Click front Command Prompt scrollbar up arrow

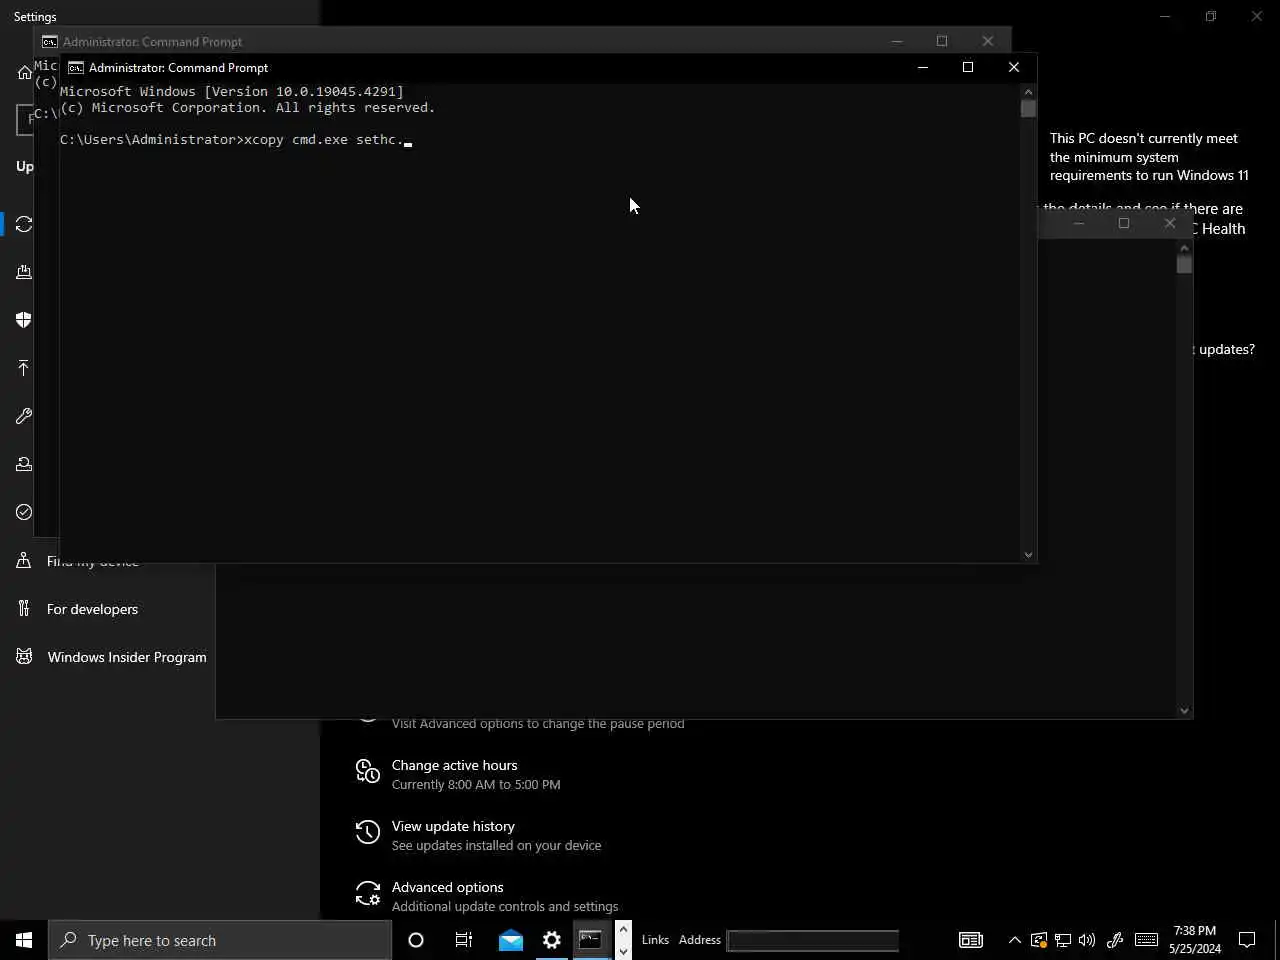(1028, 91)
